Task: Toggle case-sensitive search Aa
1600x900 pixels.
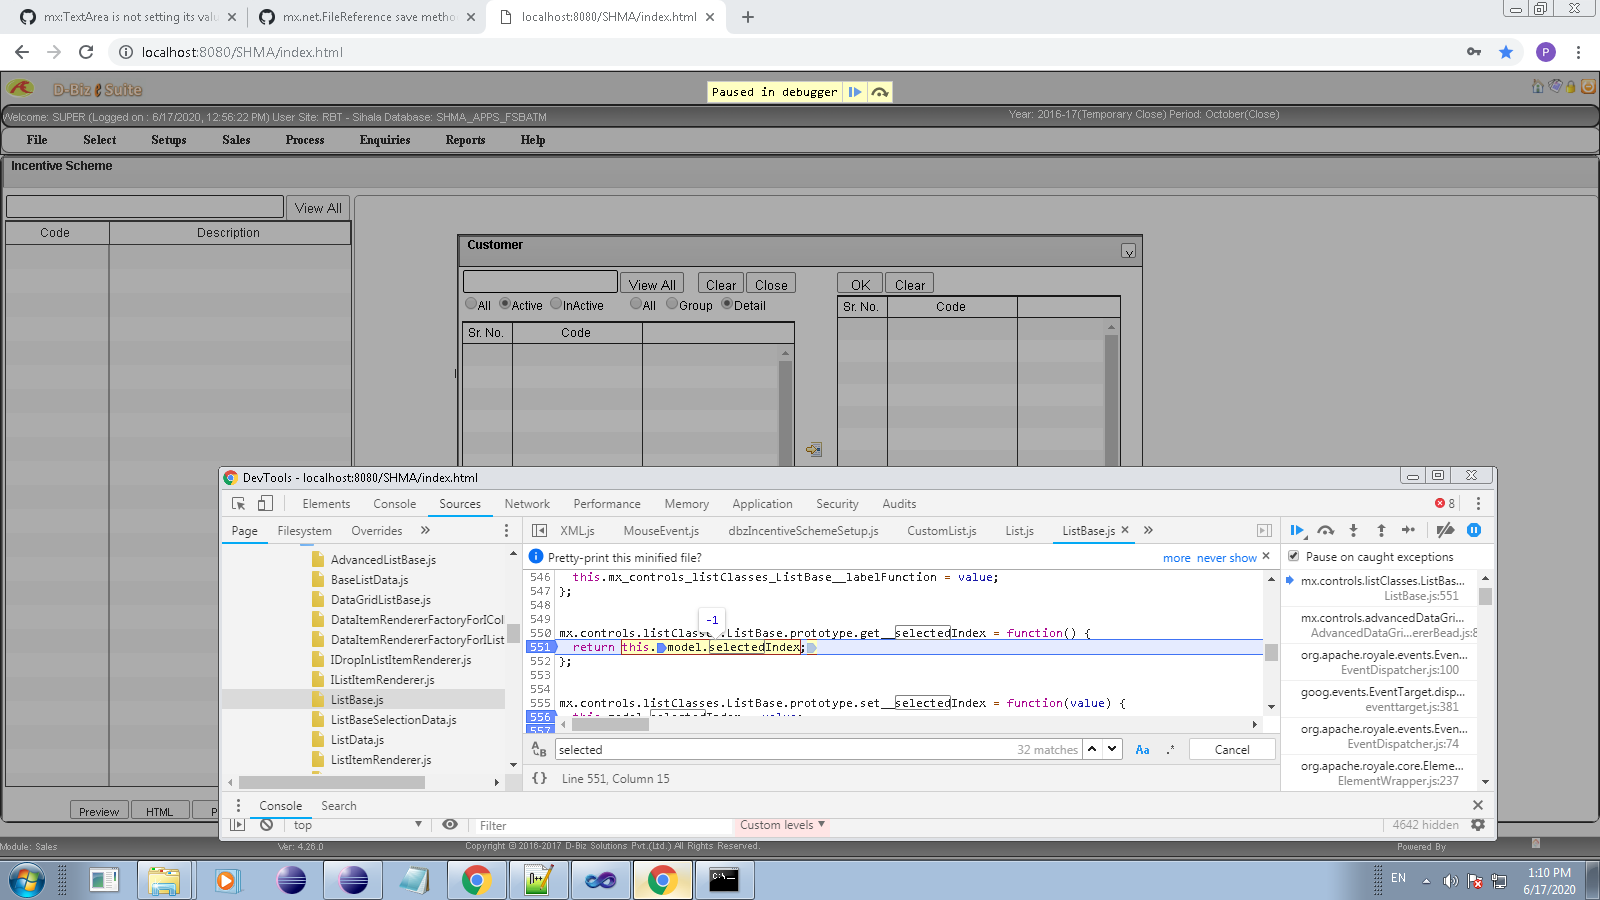Action: [1142, 749]
